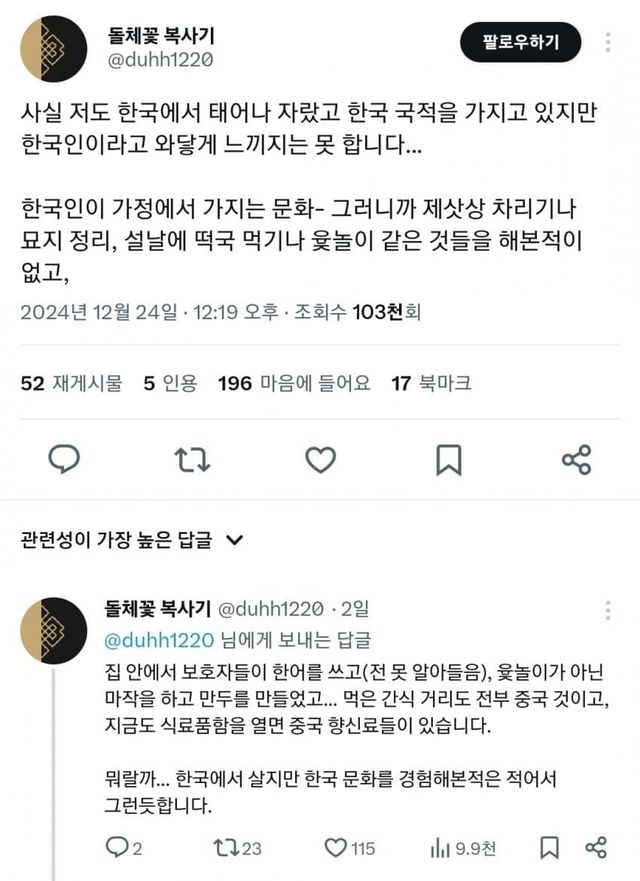
Task: Open the top profile avatar of 돌체꽃 복사기
Action: click(x=54, y=49)
